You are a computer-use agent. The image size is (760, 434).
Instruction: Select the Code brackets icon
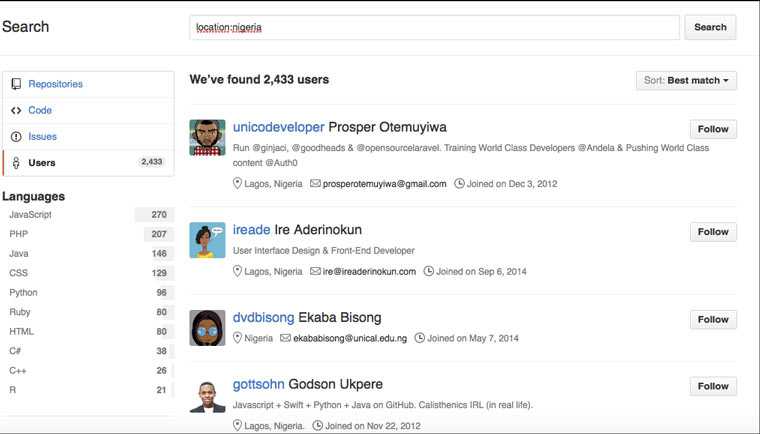[16, 110]
